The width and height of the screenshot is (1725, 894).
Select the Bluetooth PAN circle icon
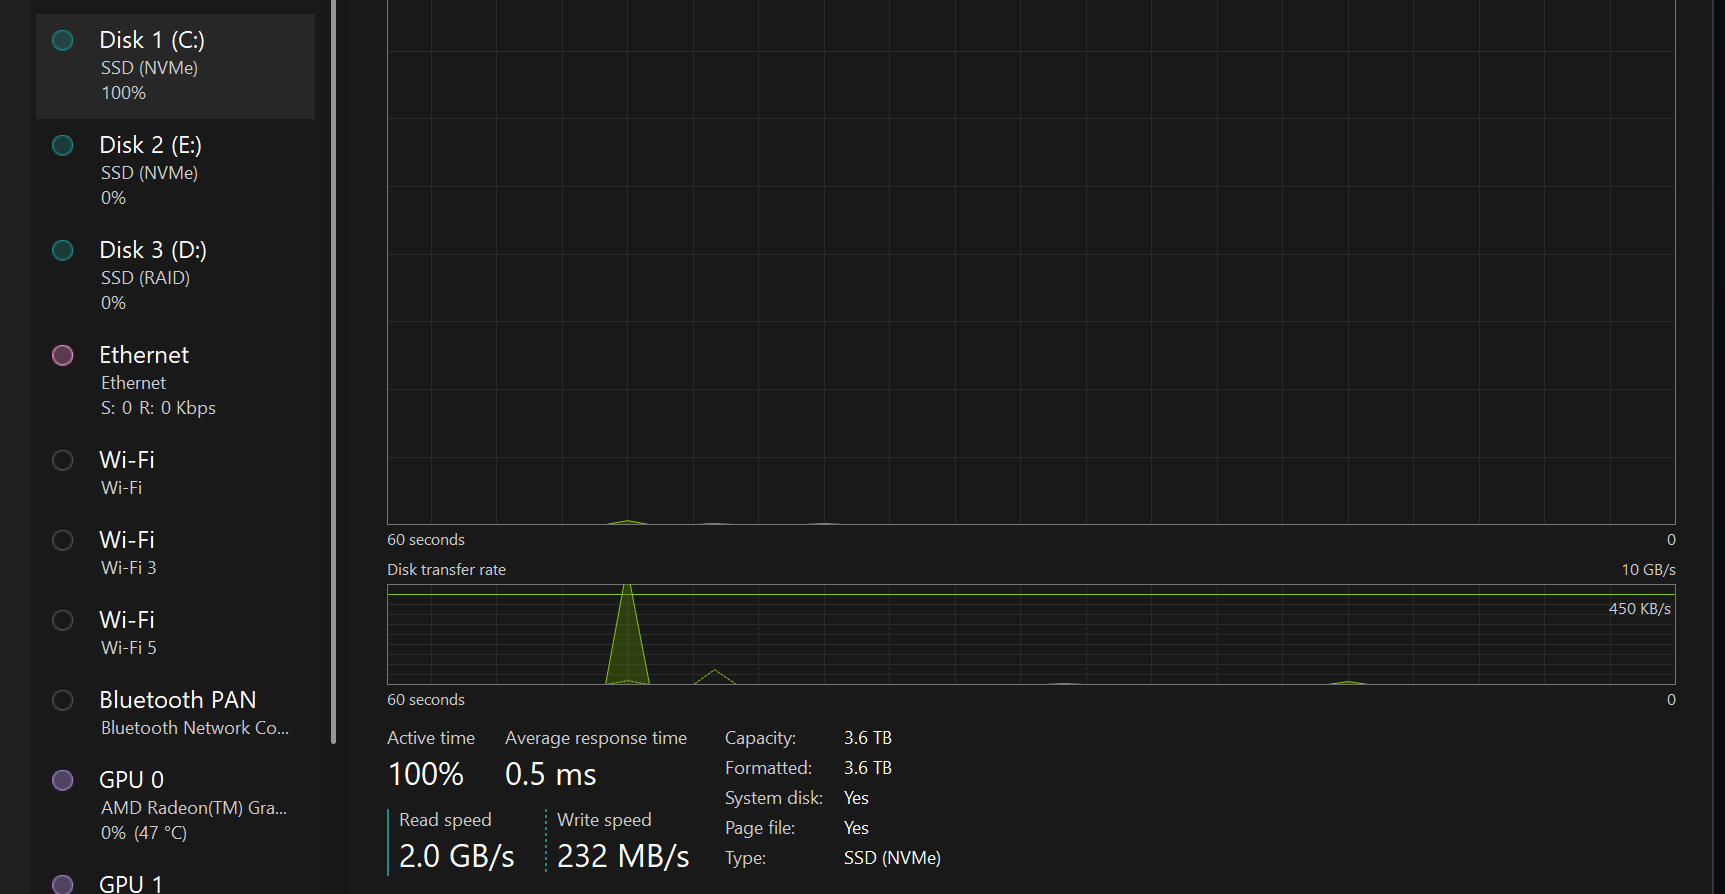pos(63,700)
